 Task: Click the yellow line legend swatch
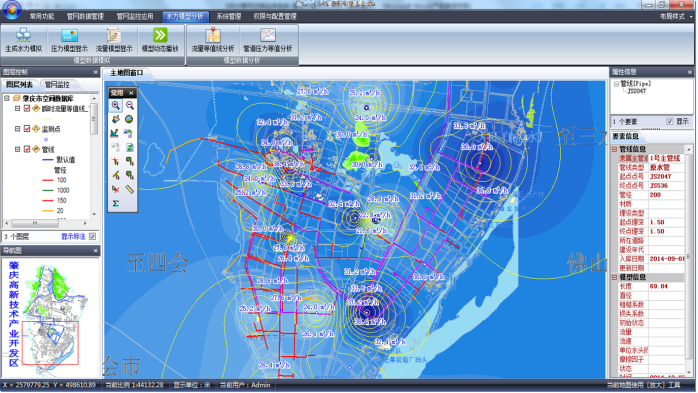click(48, 119)
